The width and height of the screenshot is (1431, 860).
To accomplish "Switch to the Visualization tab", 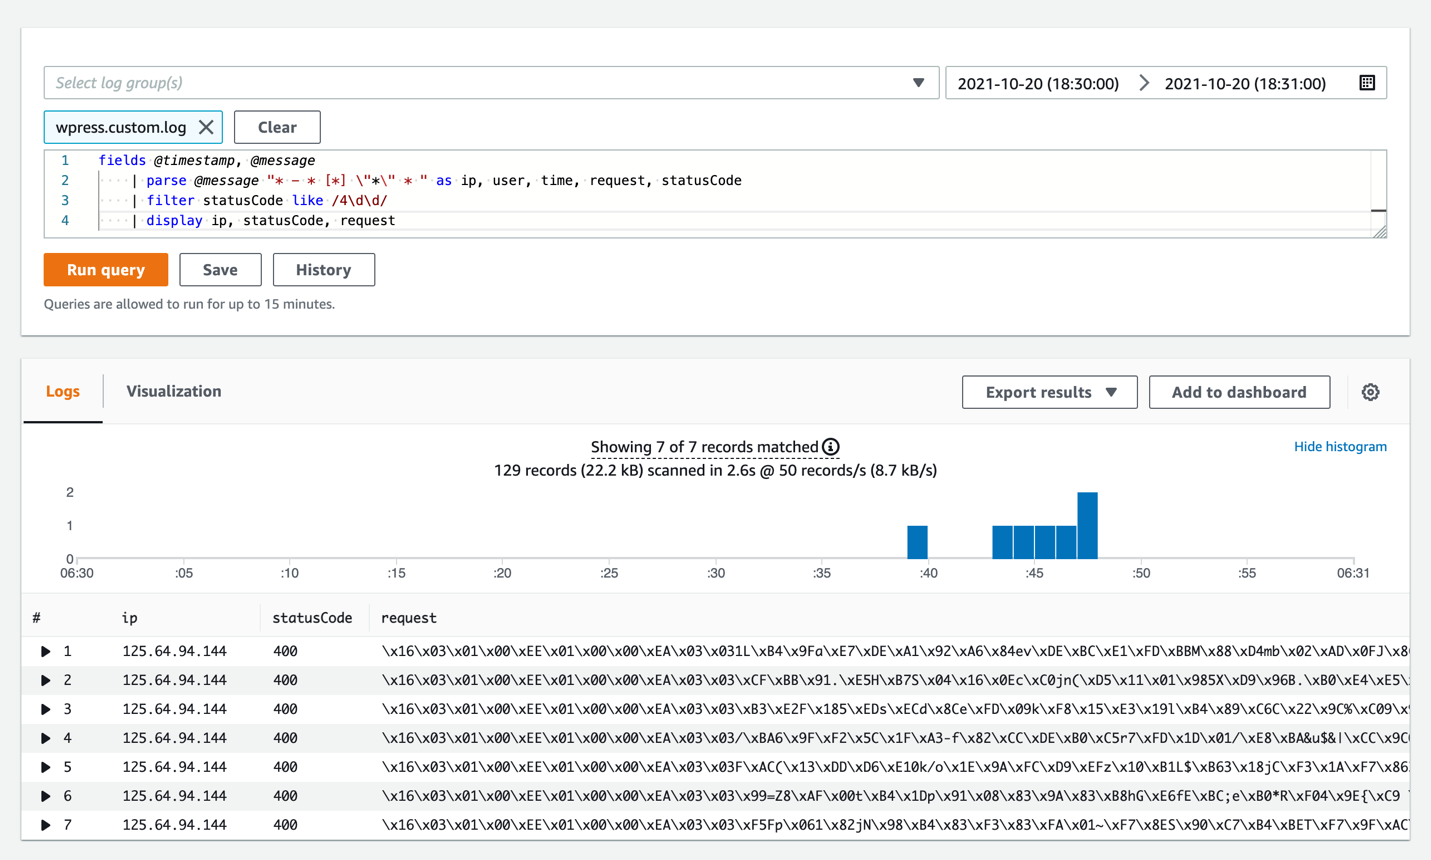I will coord(172,391).
